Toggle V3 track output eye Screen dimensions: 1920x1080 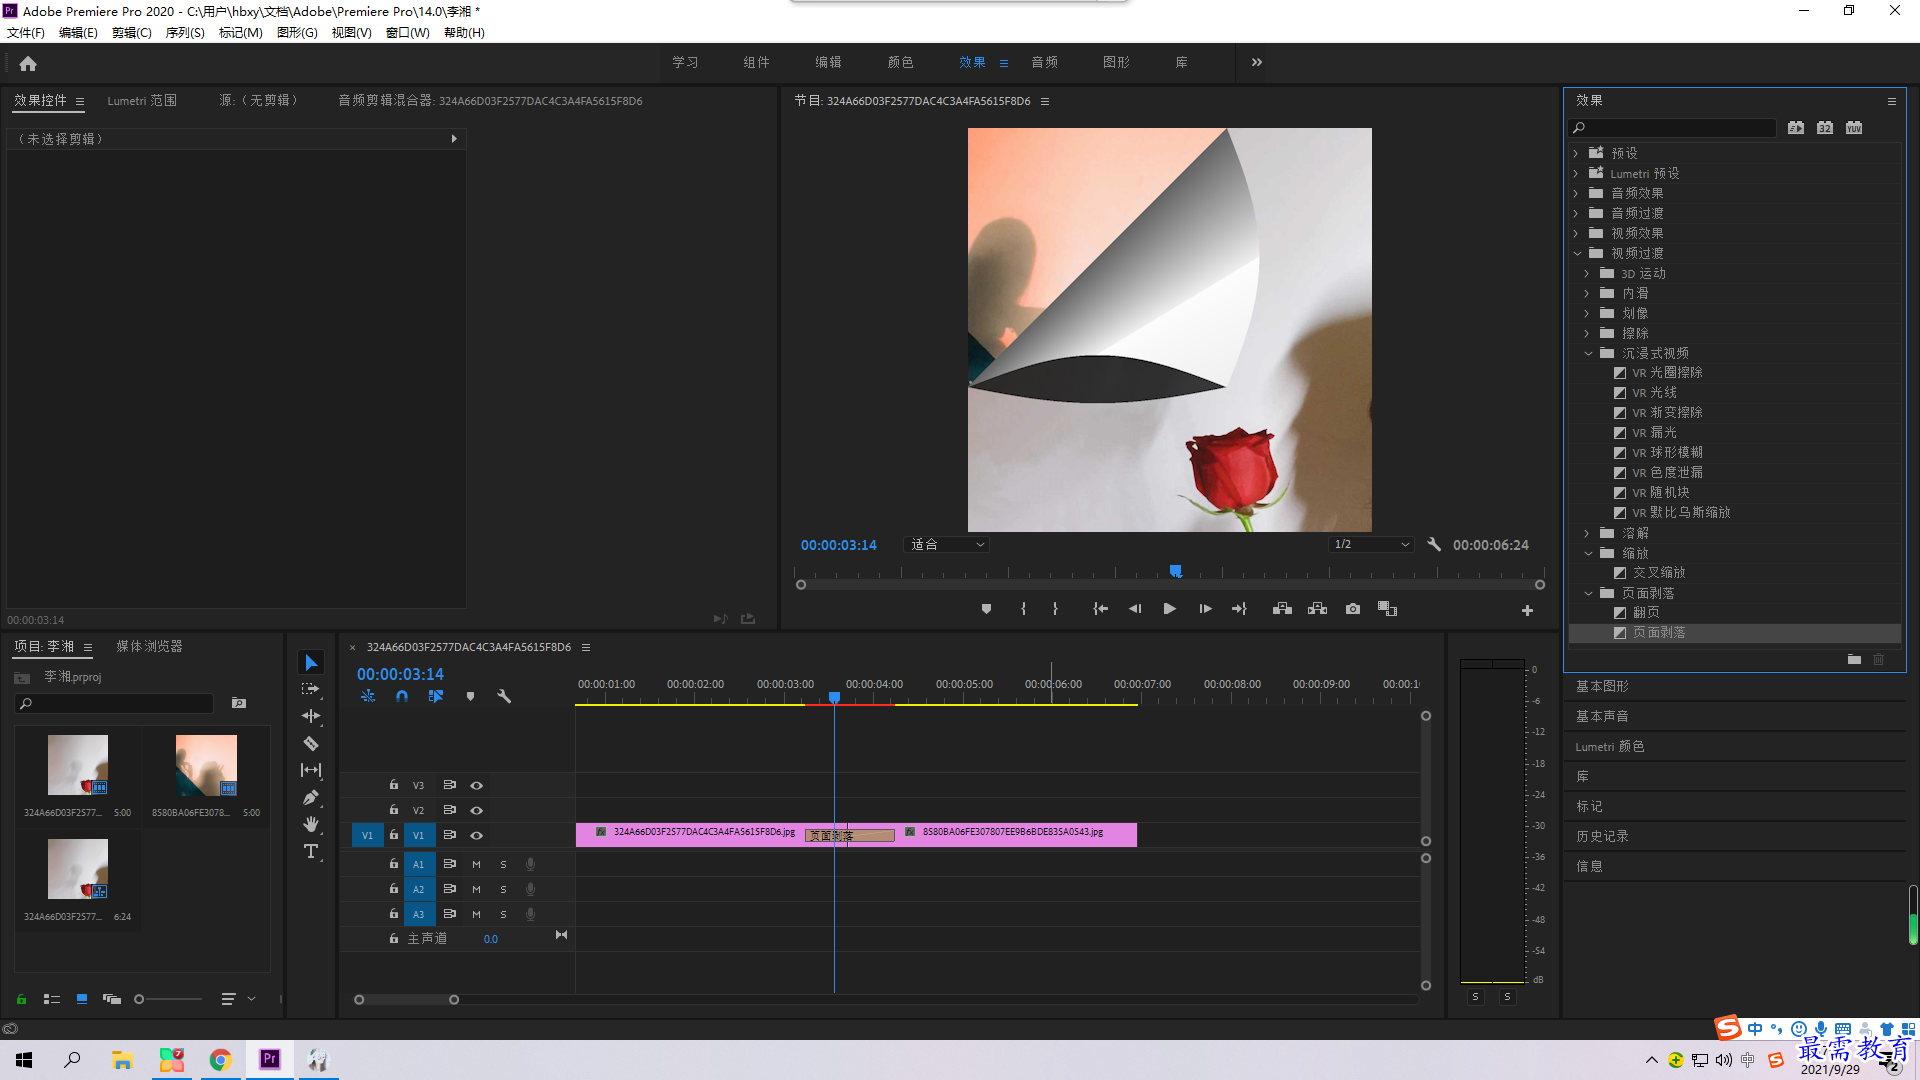coord(477,785)
